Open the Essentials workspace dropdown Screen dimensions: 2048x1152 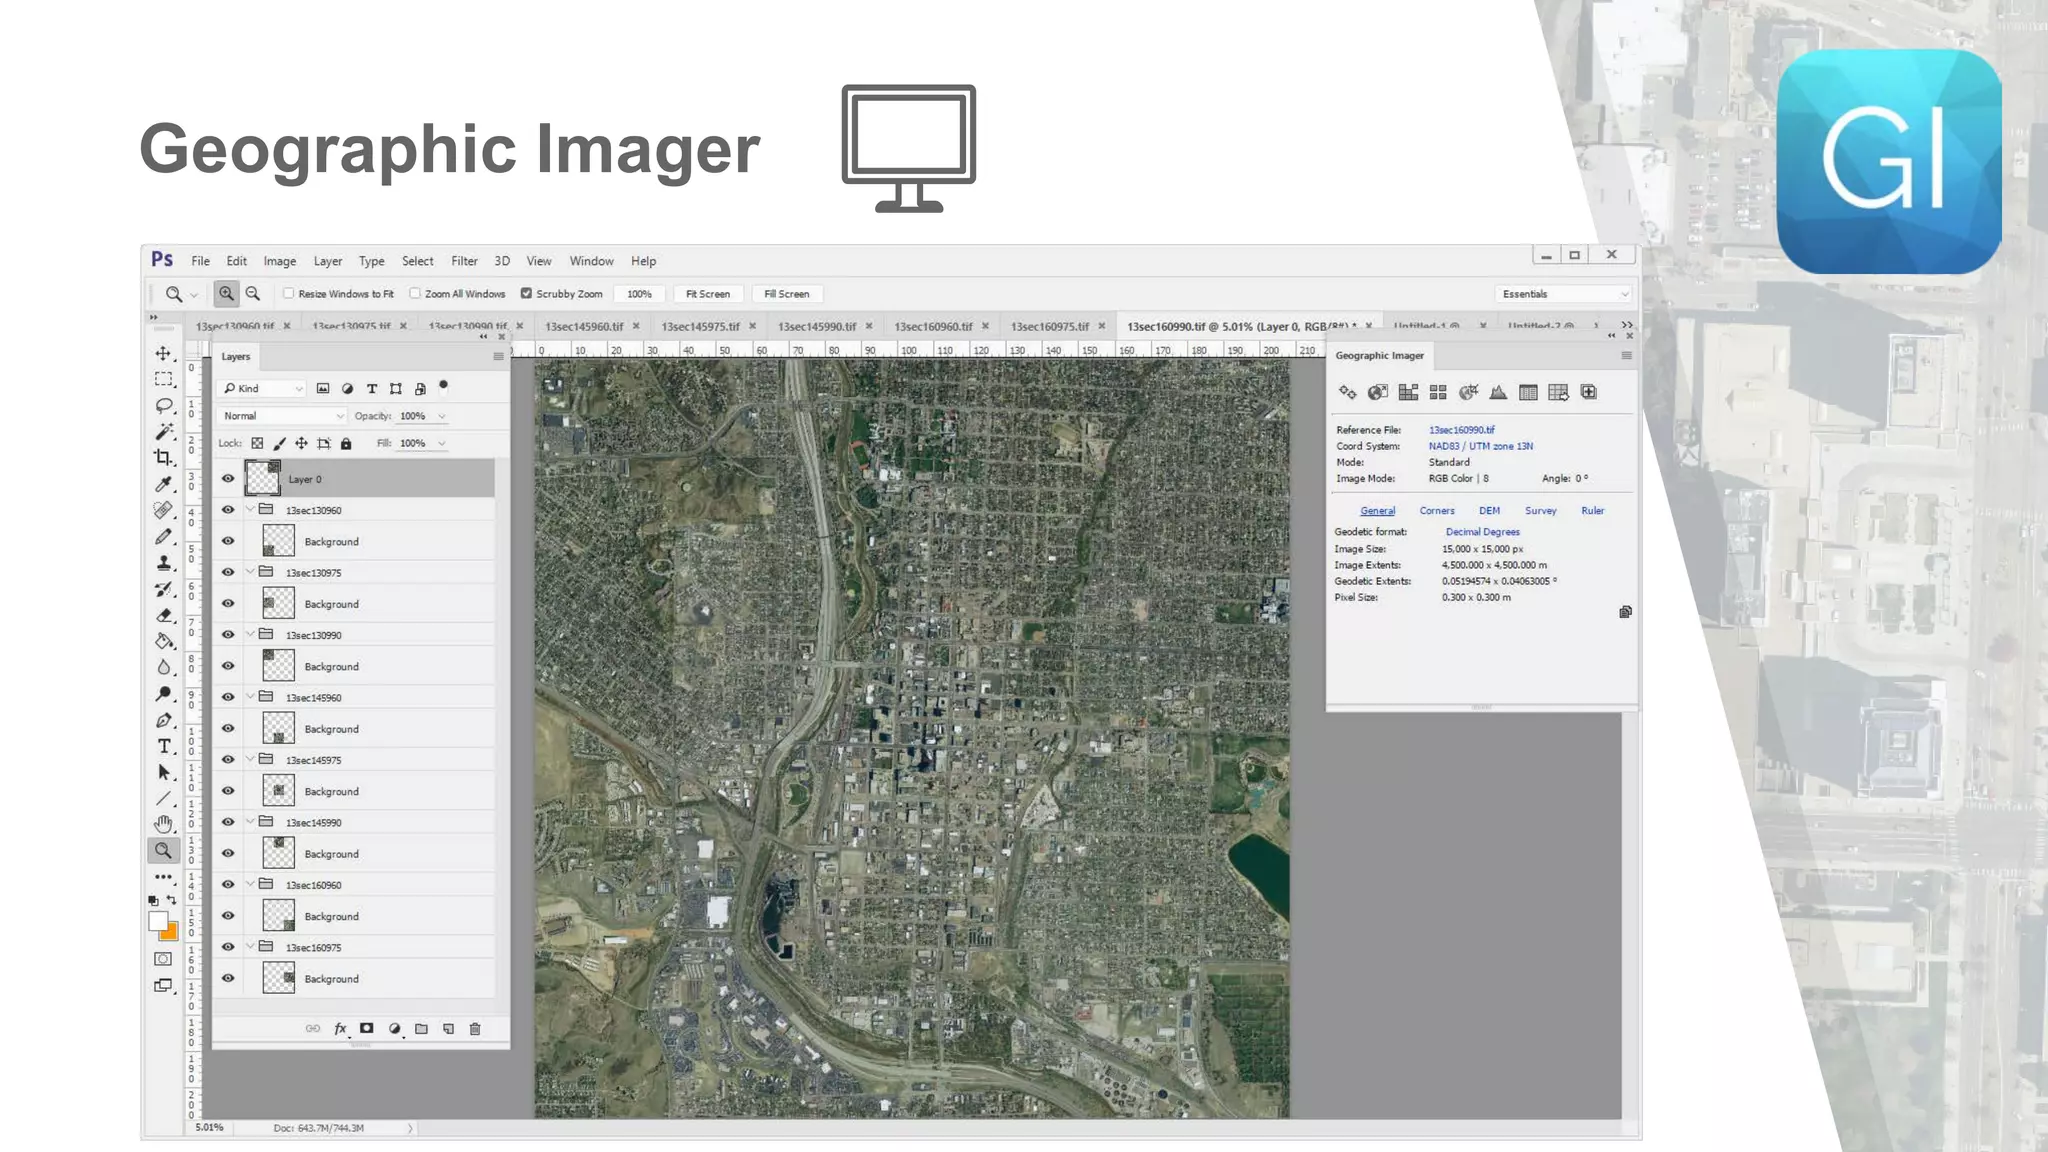pyautogui.click(x=1564, y=294)
